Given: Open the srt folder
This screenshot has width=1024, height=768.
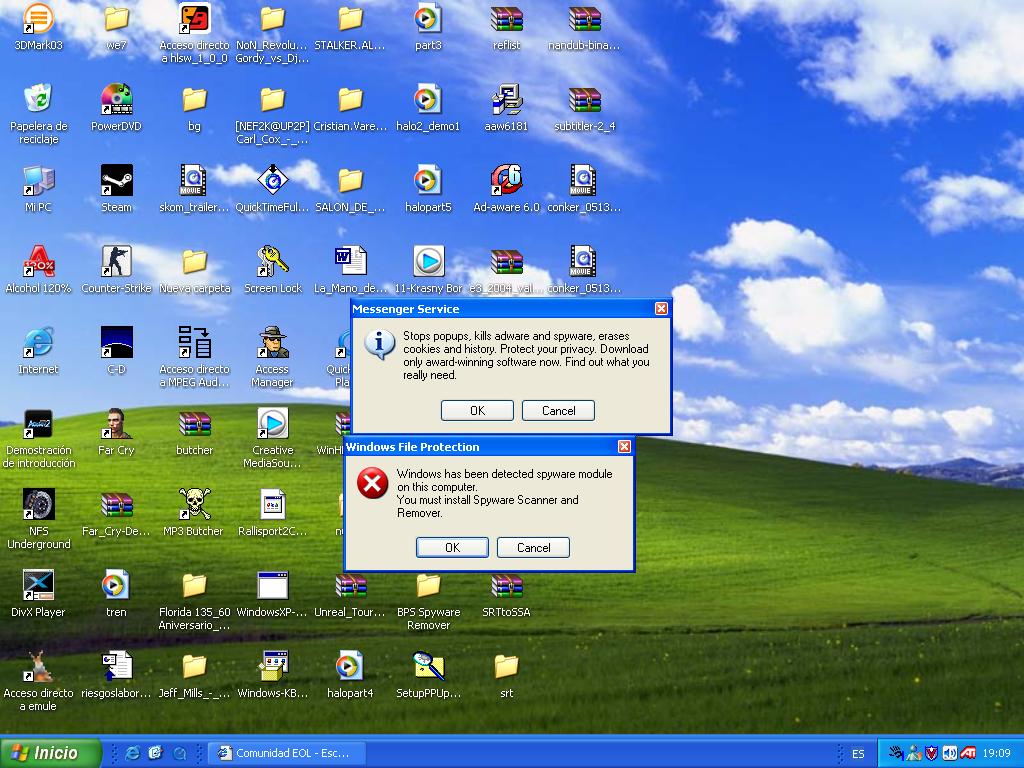Looking at the screenshot, I should pos(506,666).
